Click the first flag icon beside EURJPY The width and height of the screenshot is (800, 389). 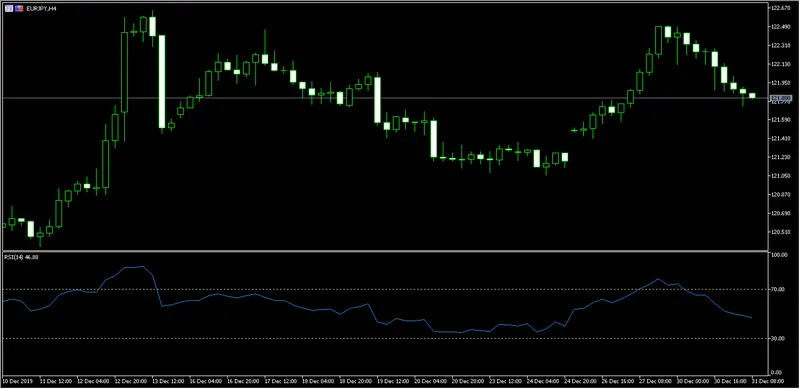click(9, 9)
